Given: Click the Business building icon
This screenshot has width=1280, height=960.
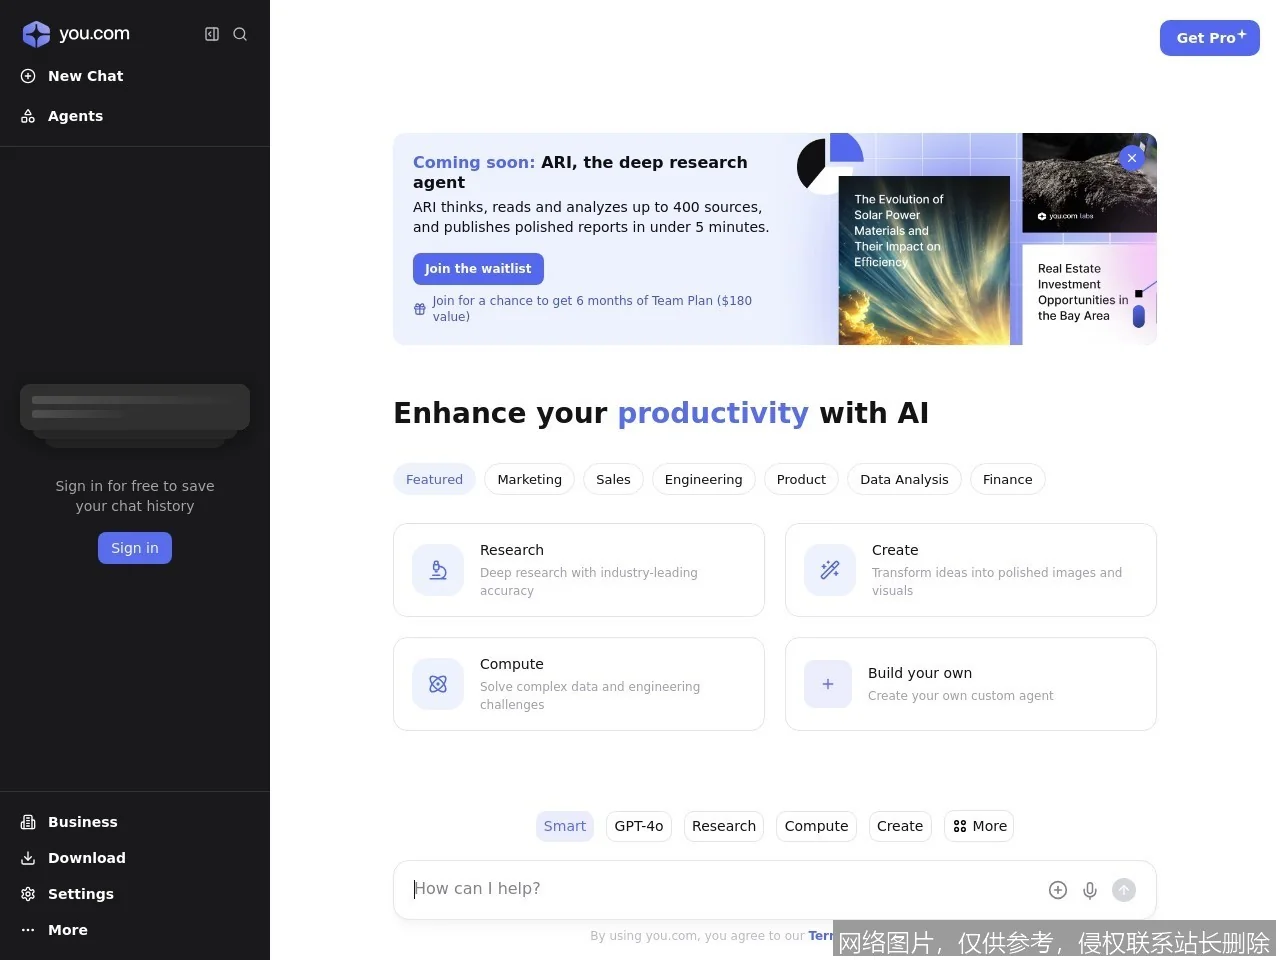Looking at the screenshot, I should 28,822.
